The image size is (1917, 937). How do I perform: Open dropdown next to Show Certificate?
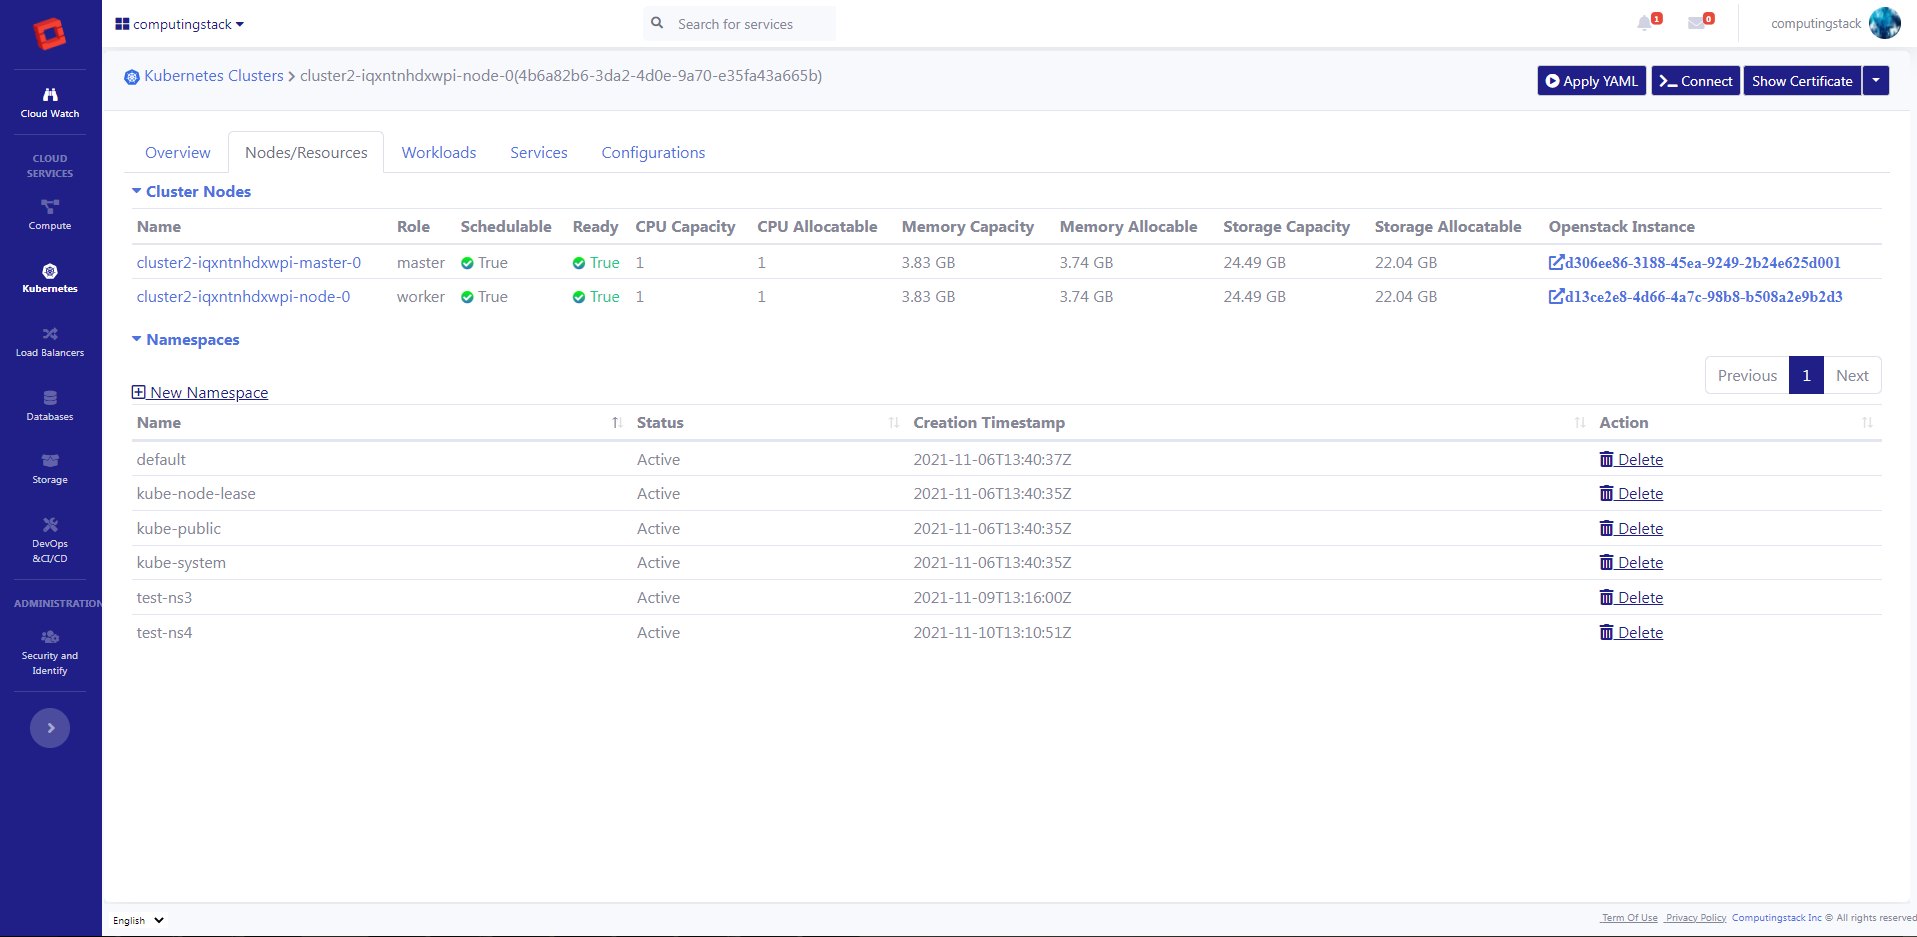(x=1876, y=81)
